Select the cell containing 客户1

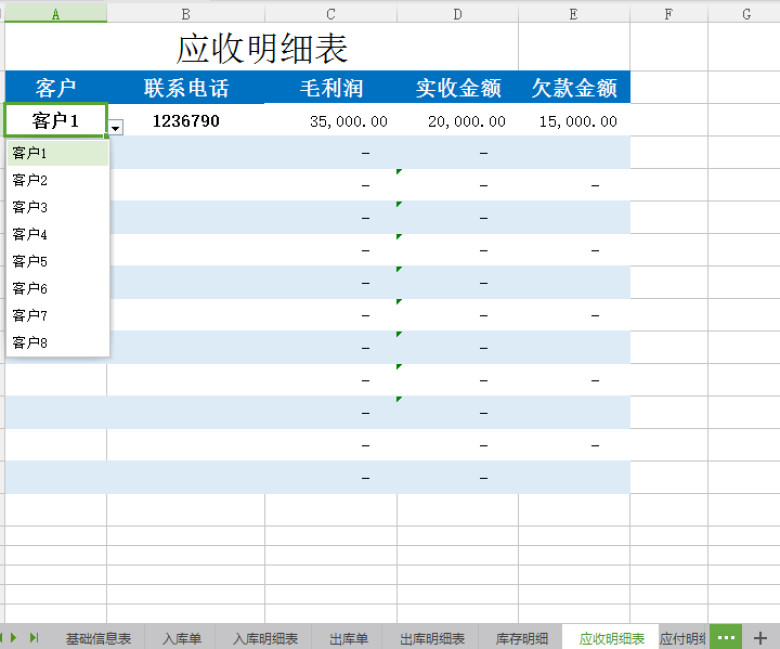[x=56, y=120]
